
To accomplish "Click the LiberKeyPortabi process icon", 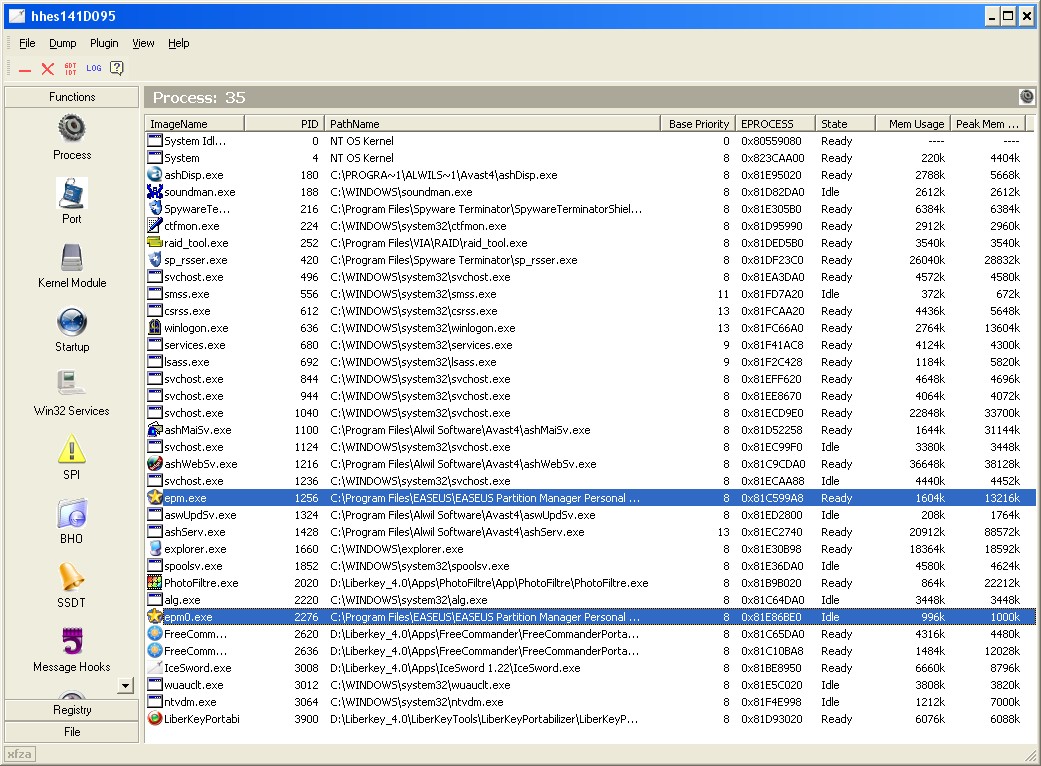I will pyautogui.click(x=155, y=718).
